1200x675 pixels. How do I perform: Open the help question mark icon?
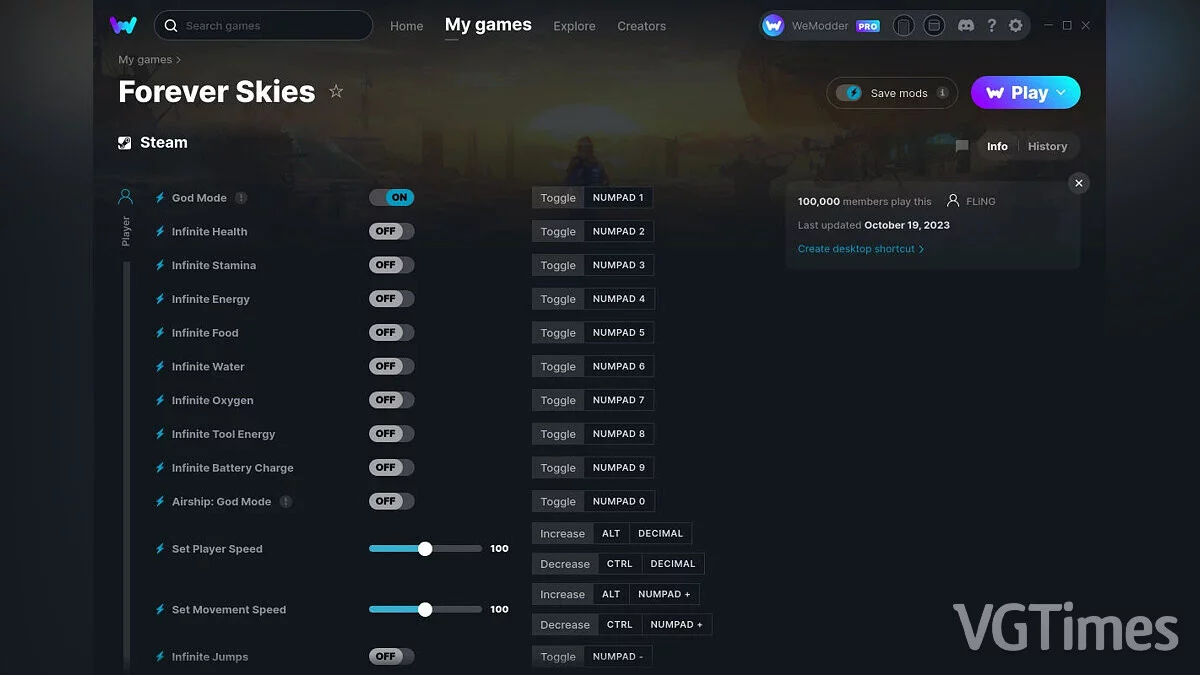coord(991,25)
